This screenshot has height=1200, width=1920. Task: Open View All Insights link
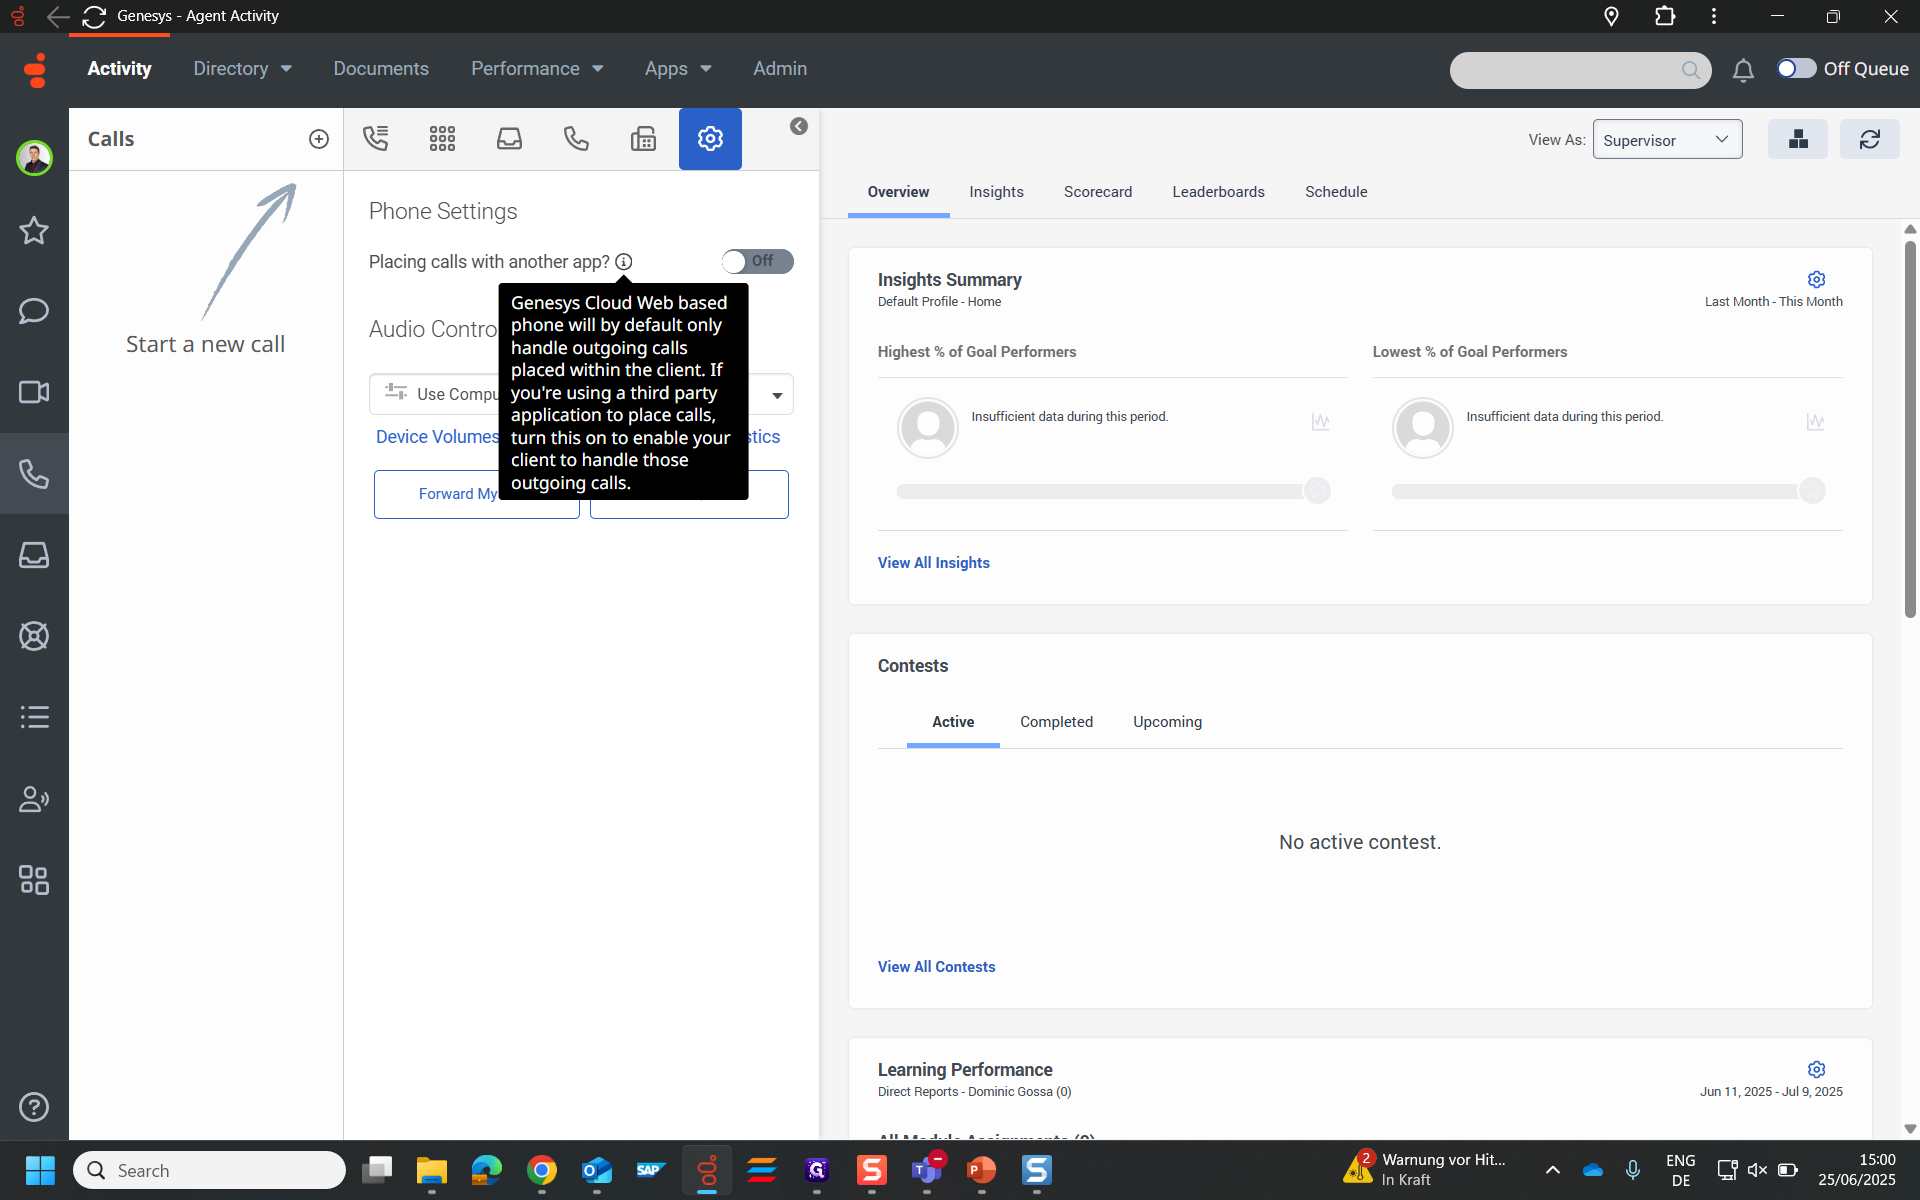pos(934,563)
